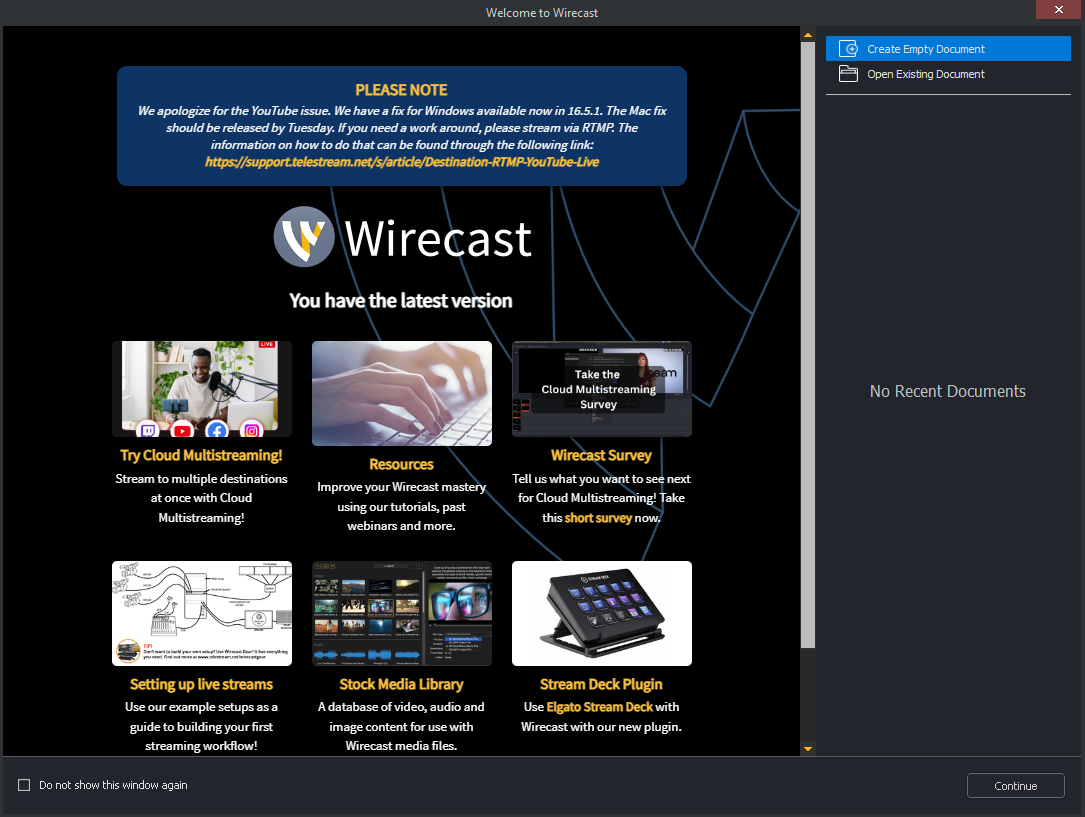Viewport: 1085px width, 817px height.
Task: Click the scroll up arrow
Action: tap(808, 35)
